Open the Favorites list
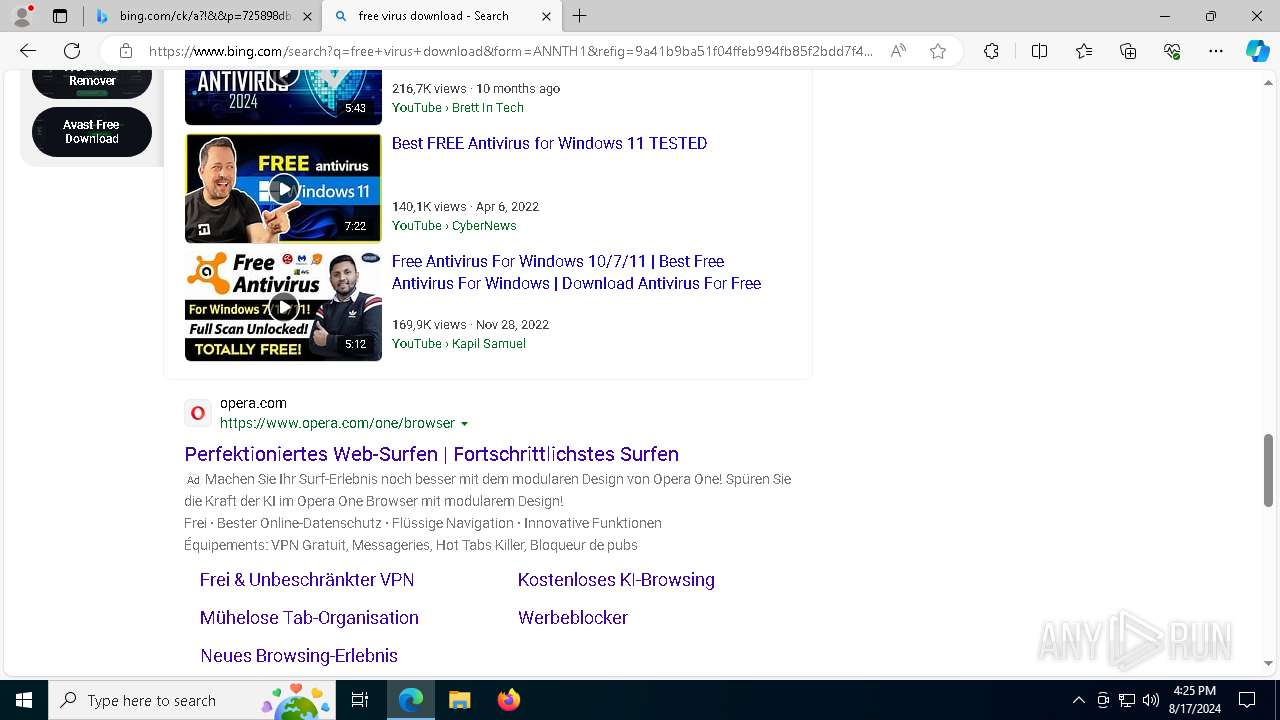The width and height of the screenshot is (1280, 720). point(1084,51)
